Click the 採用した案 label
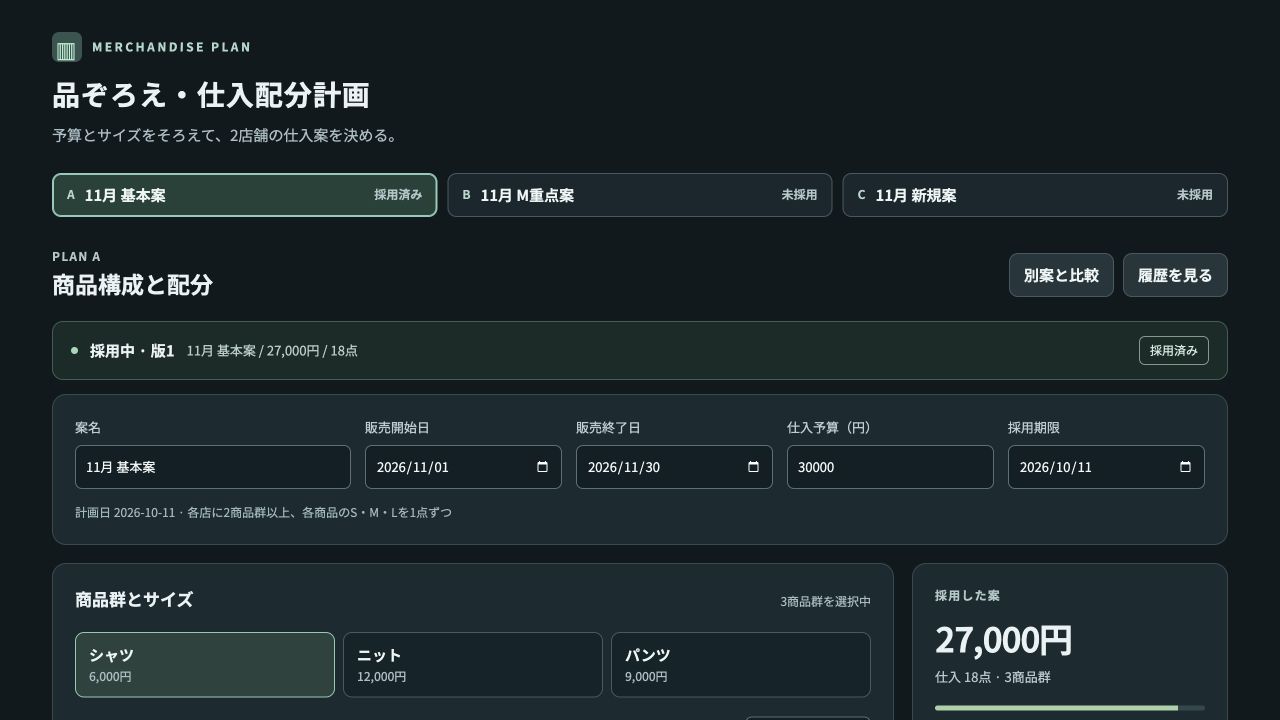The image size is (1280, 720). tap(967, 596)
